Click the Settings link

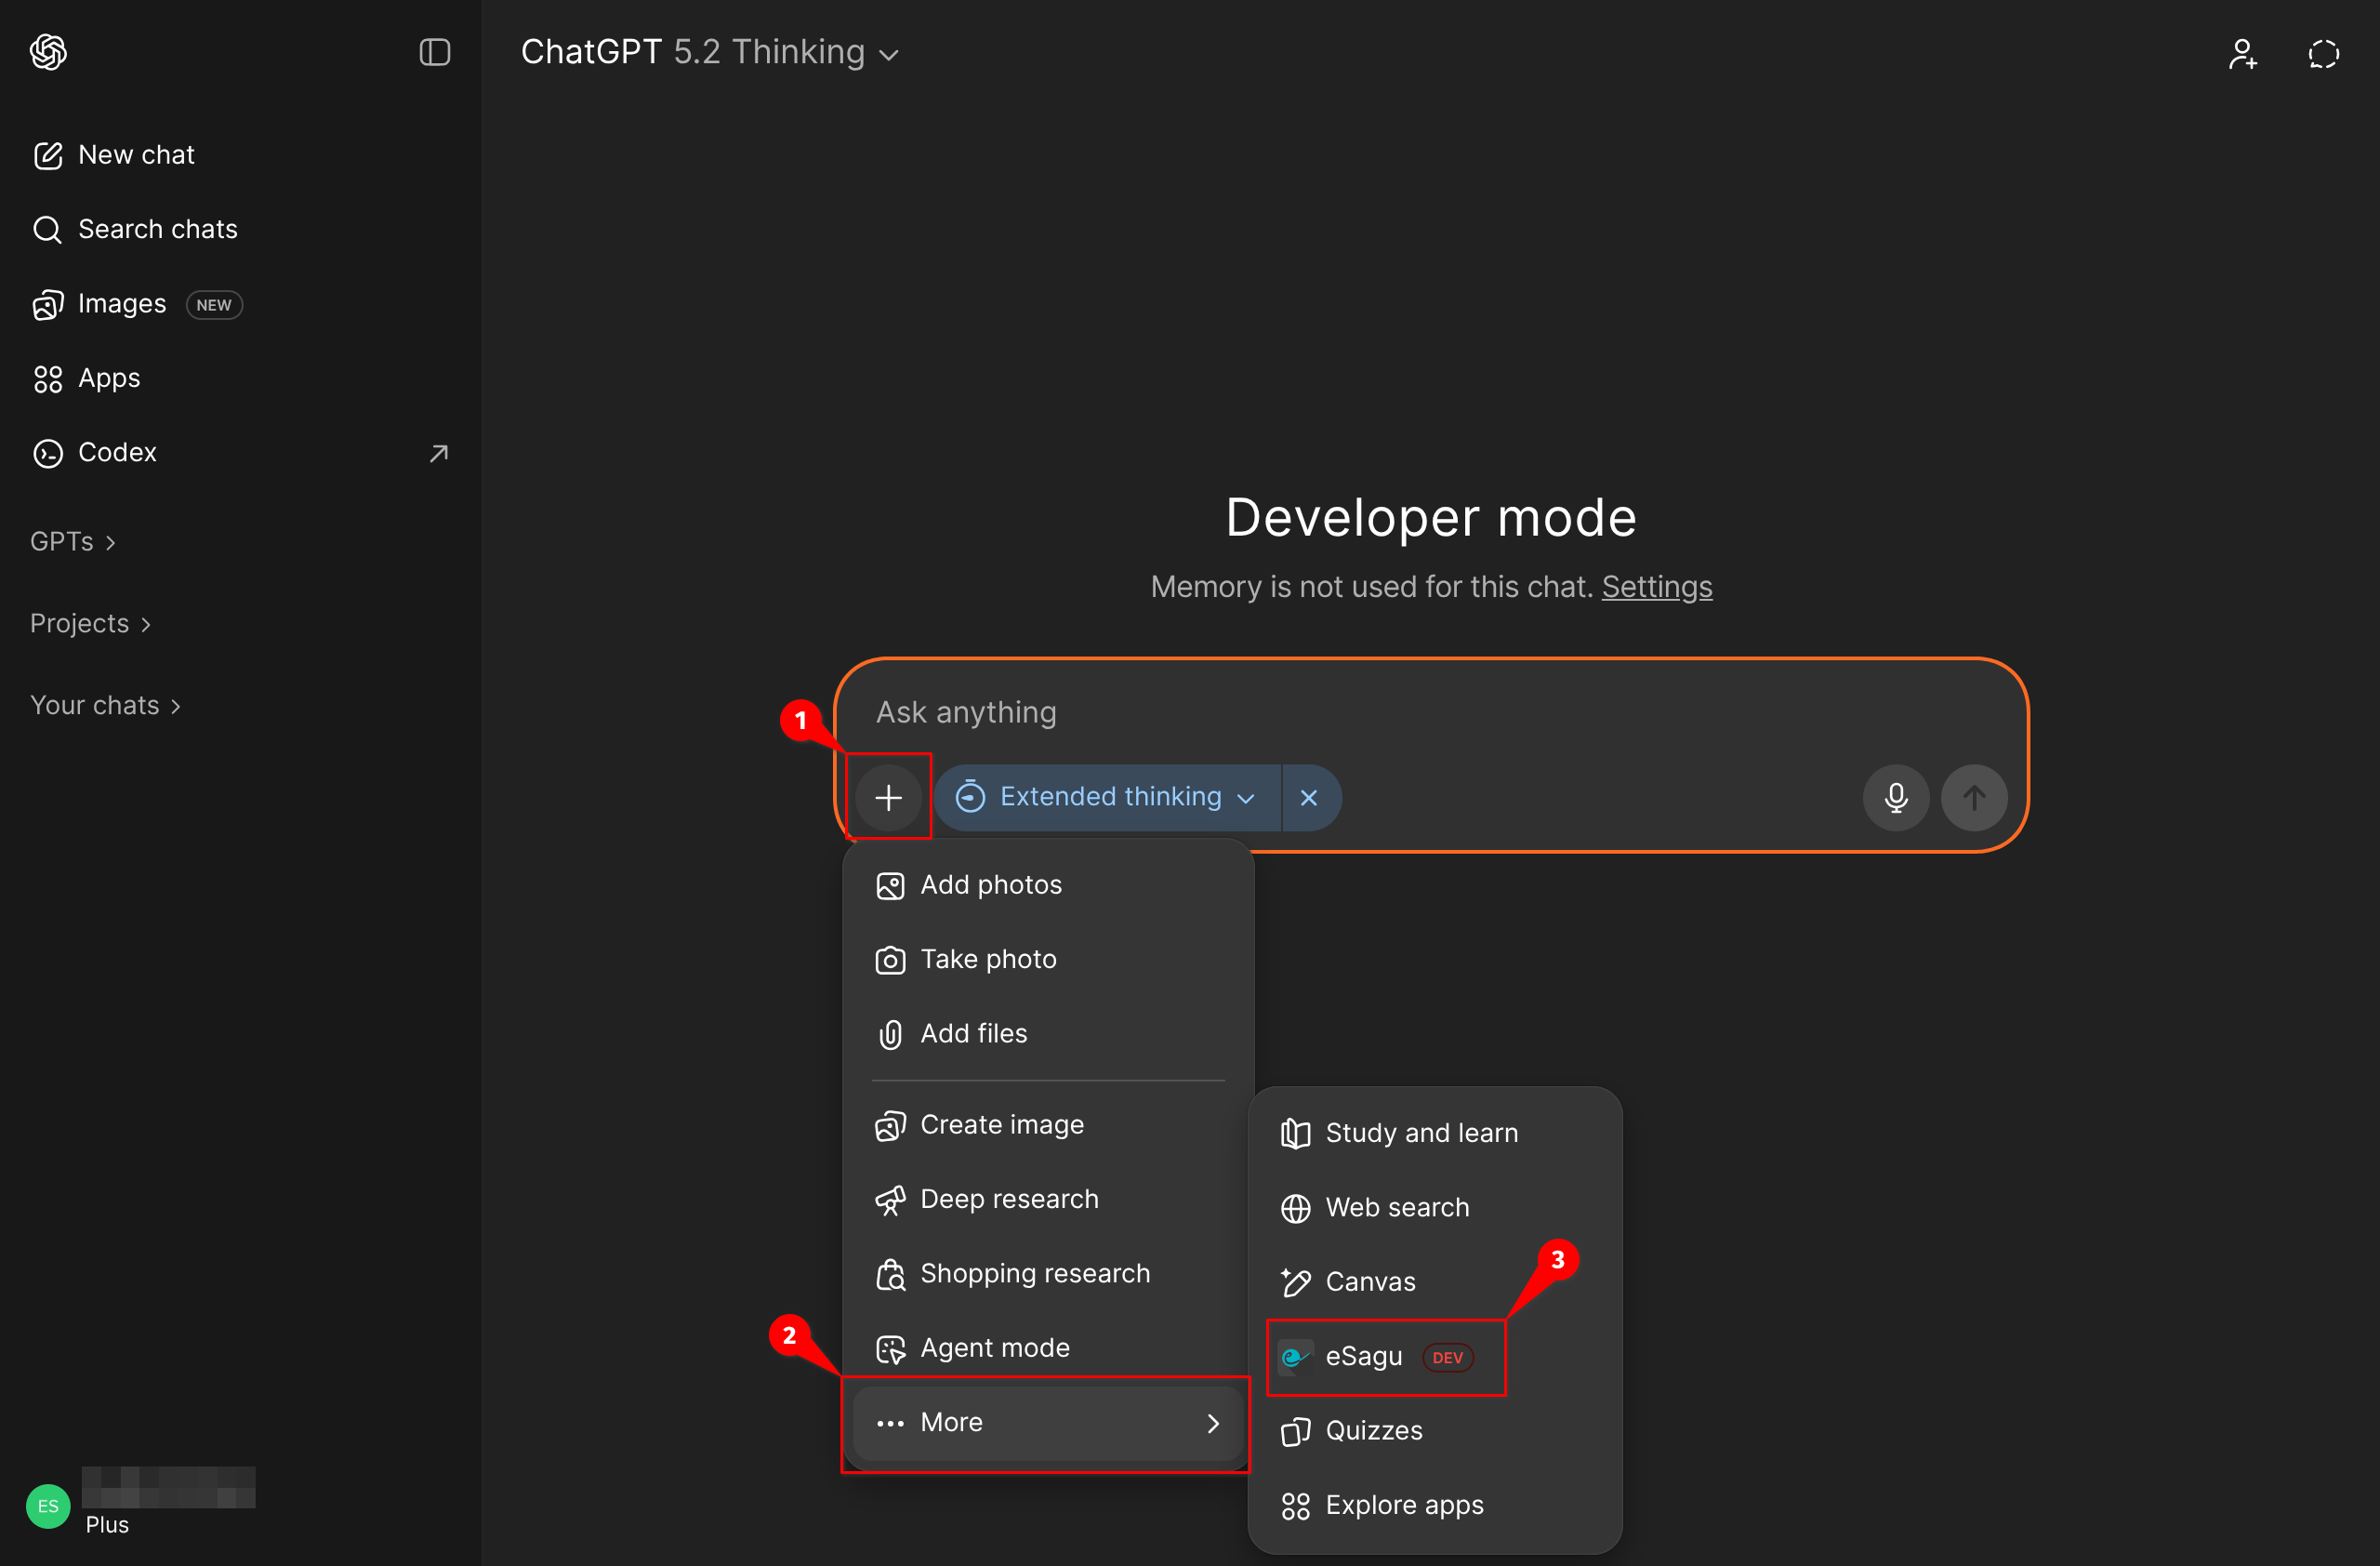[x=1656, y=586]
